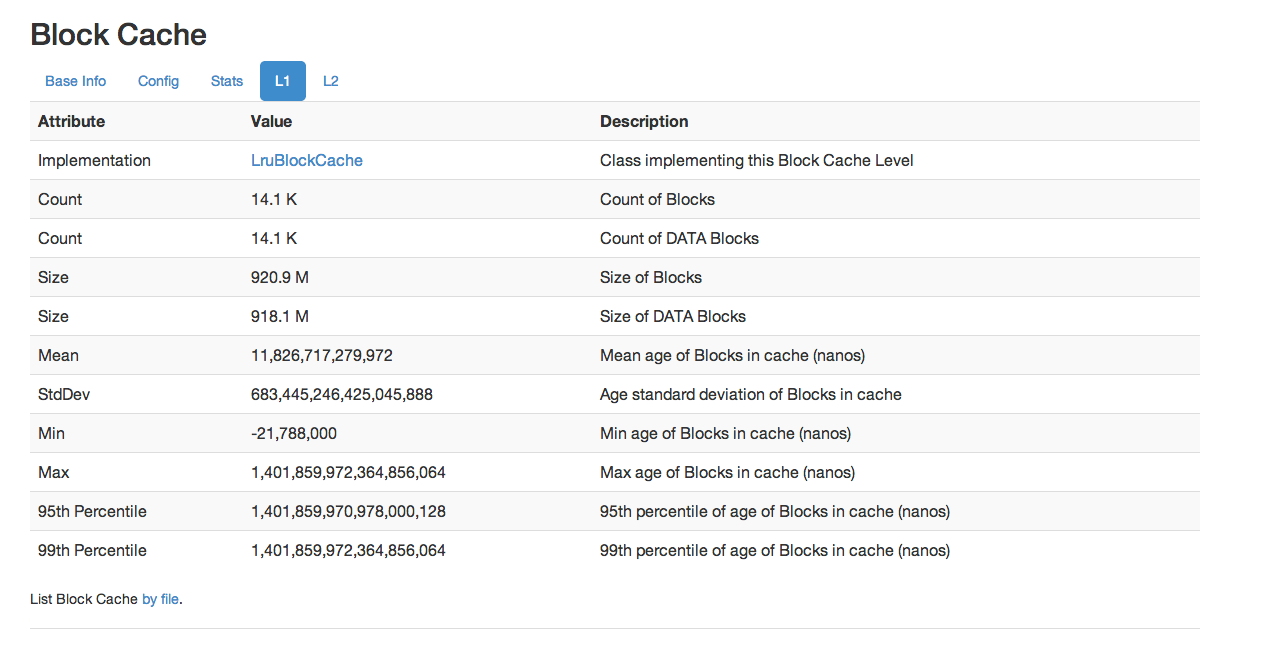This screenshot has height=657, width=1280.
Task: Click the Min value -21,788,000
Action: click(293, 433)
